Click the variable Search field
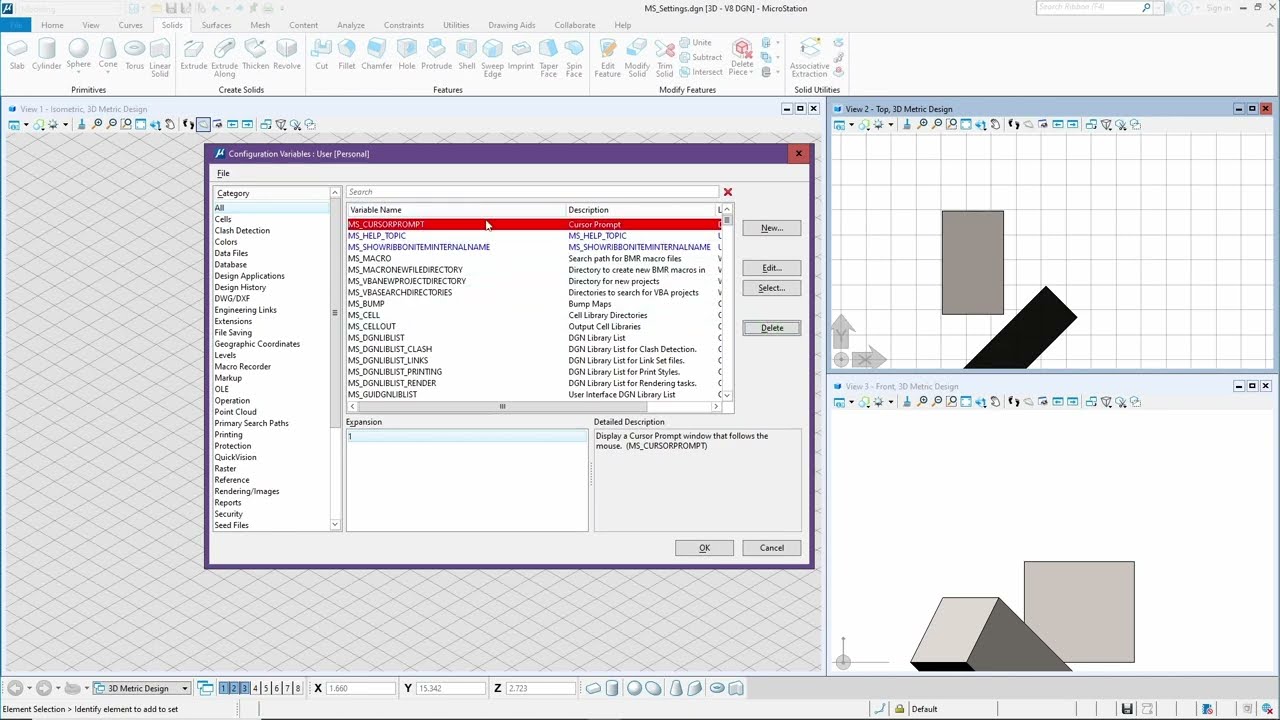 coord(532,192)
